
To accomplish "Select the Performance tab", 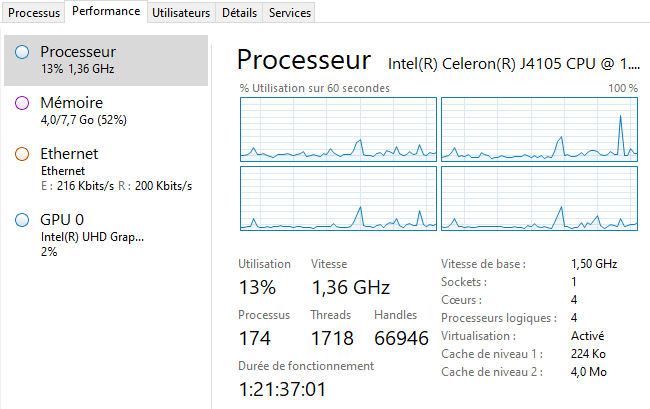I will coord(107,12).
